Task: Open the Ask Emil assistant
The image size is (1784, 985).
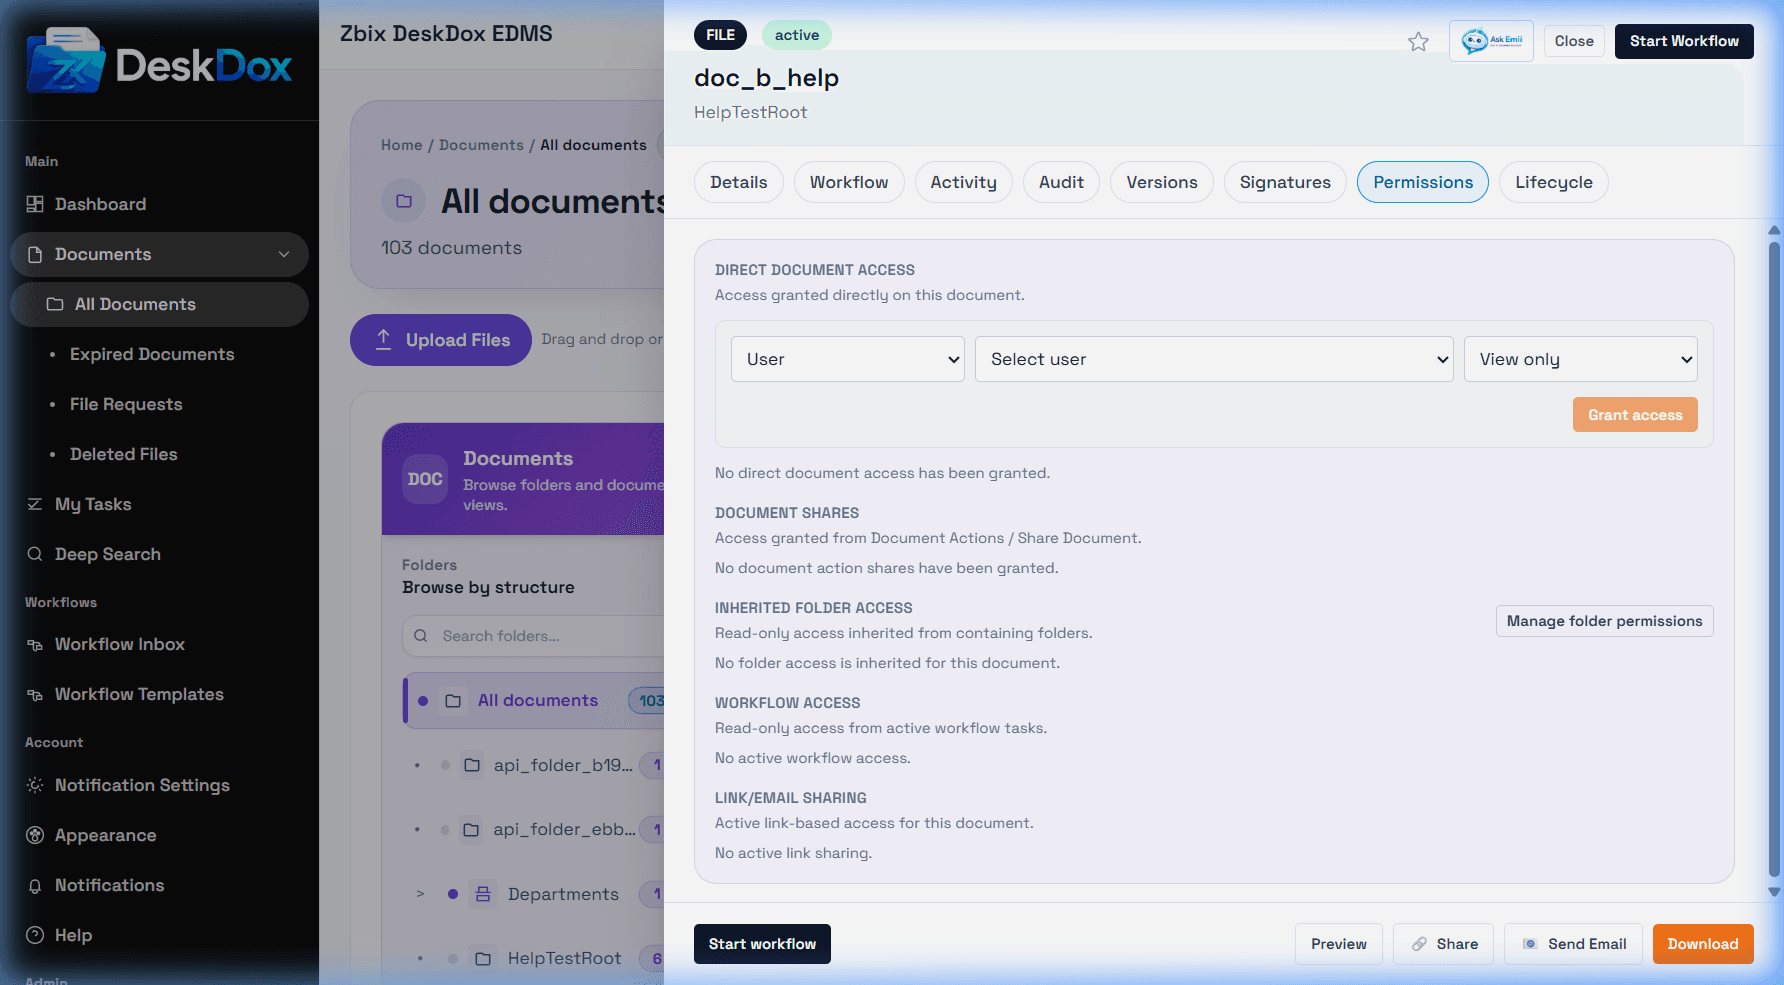Action: [1491, 41]
